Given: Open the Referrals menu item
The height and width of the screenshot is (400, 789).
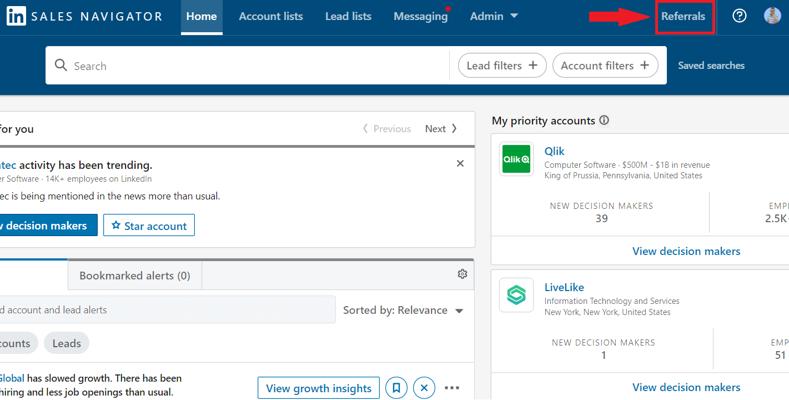Looking at the screenshot, I should pos(683,16).
